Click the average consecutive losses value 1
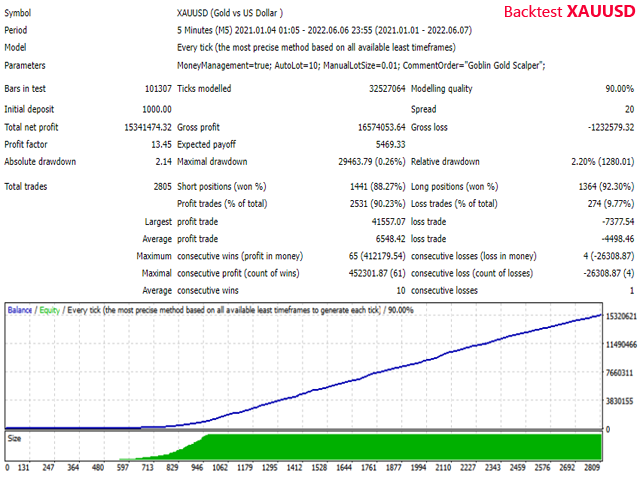 coord(632,291)
